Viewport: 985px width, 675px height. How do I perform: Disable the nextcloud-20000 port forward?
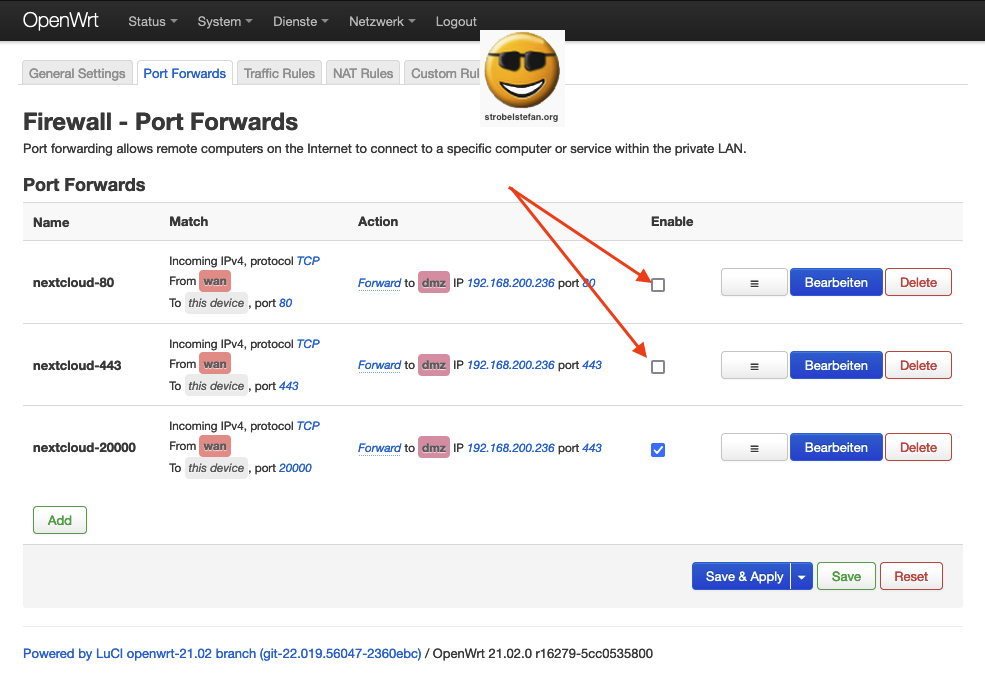coord(657,450)
